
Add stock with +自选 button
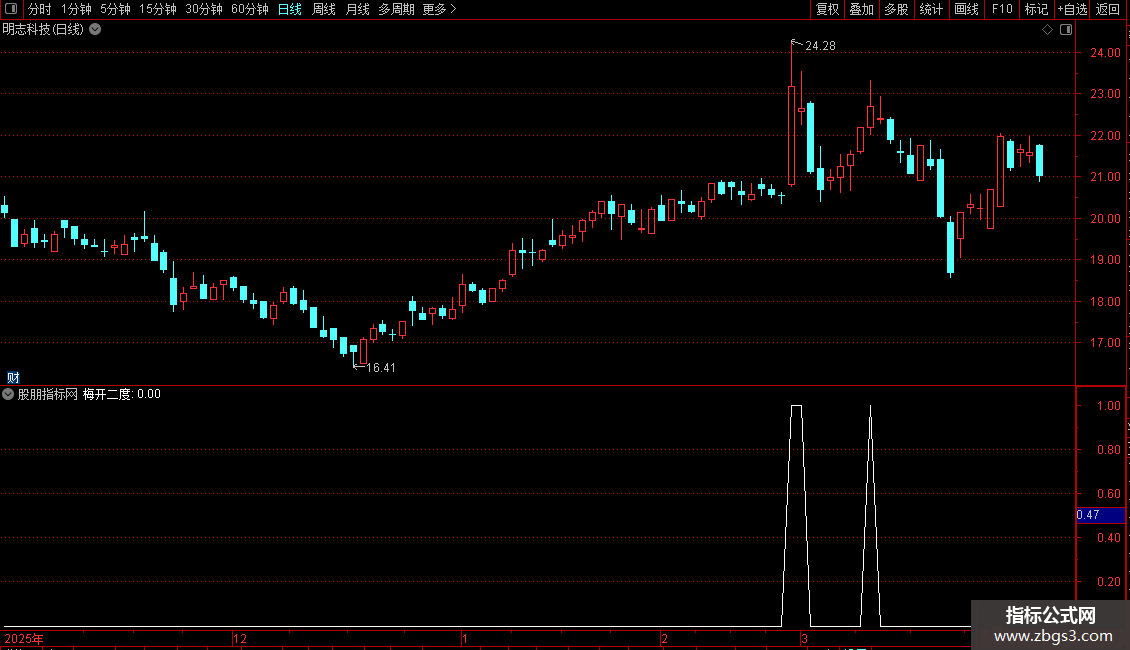[x=1072, y=9]
